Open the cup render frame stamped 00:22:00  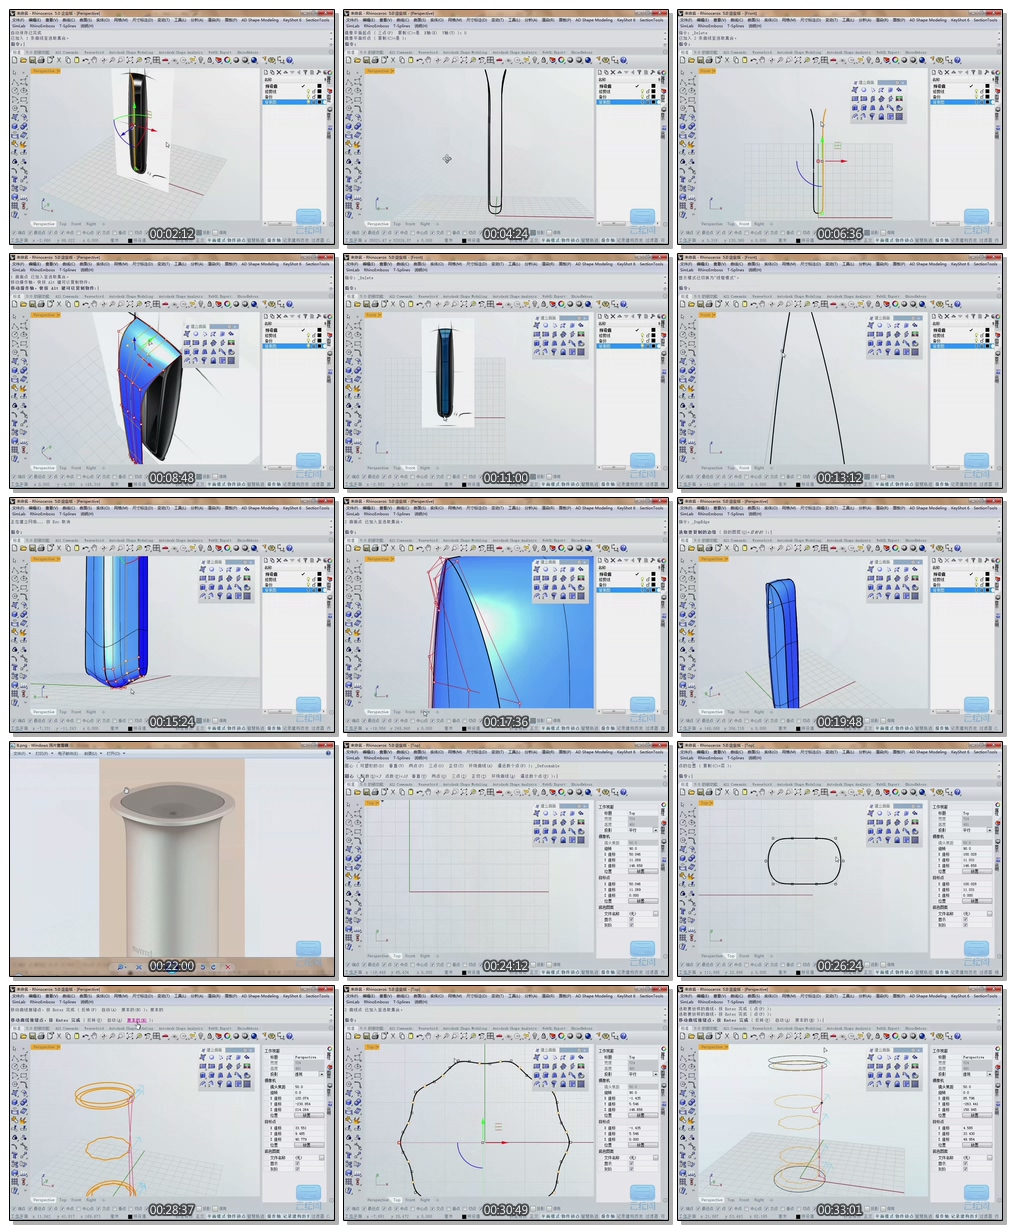[172, 859]
